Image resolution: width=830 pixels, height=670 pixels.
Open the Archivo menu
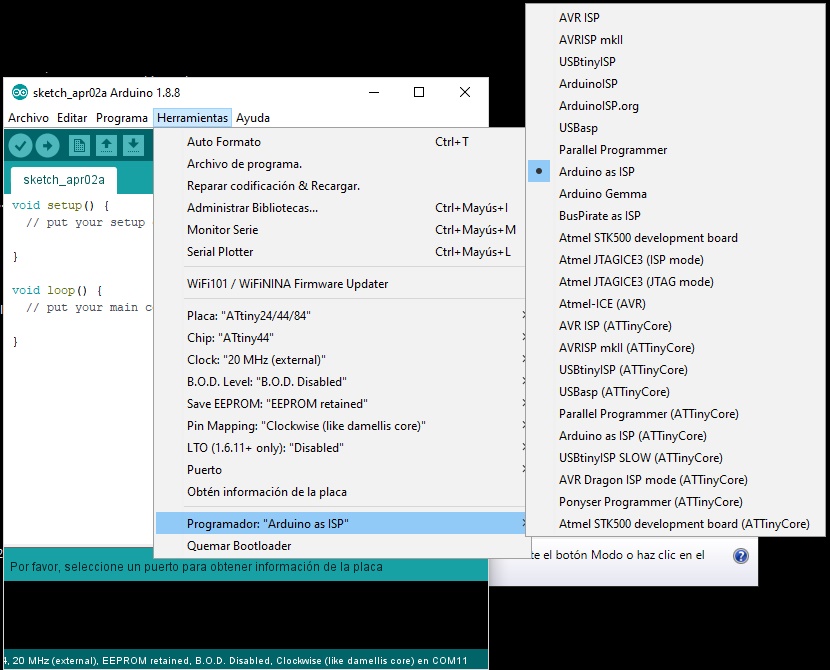point(28,118)
